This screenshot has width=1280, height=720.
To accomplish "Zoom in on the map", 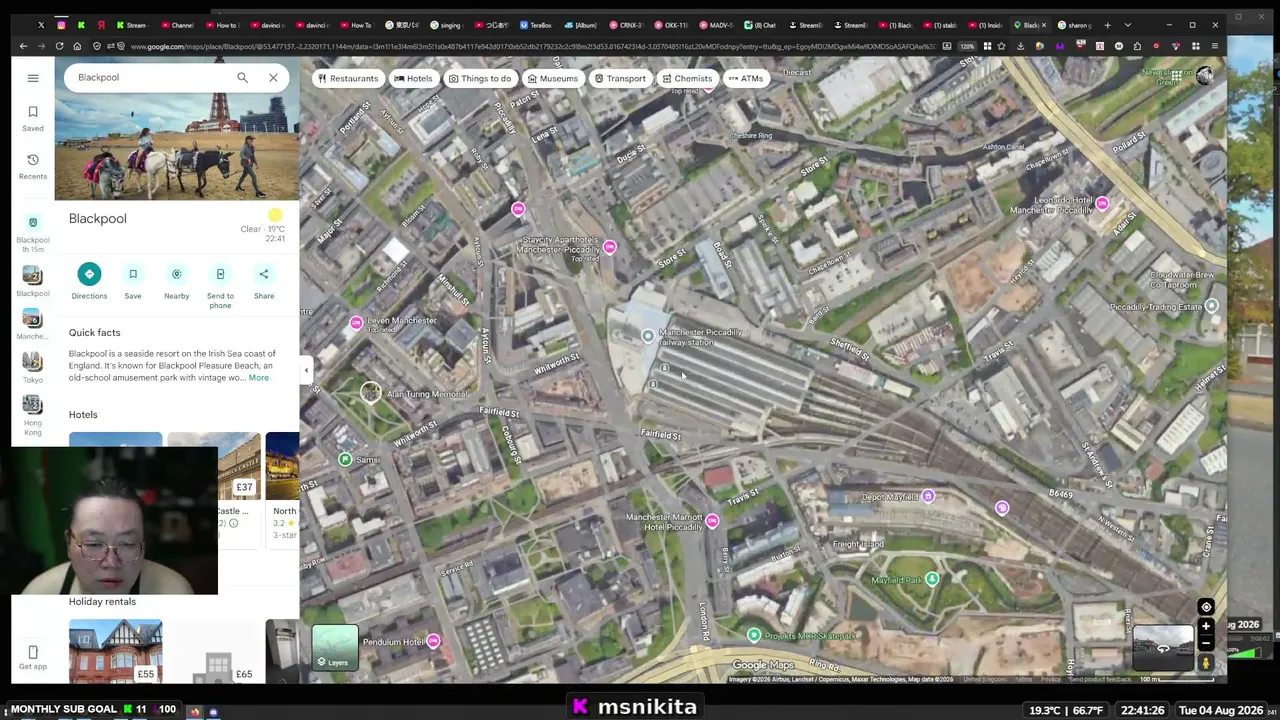I will pos(1206,626).
